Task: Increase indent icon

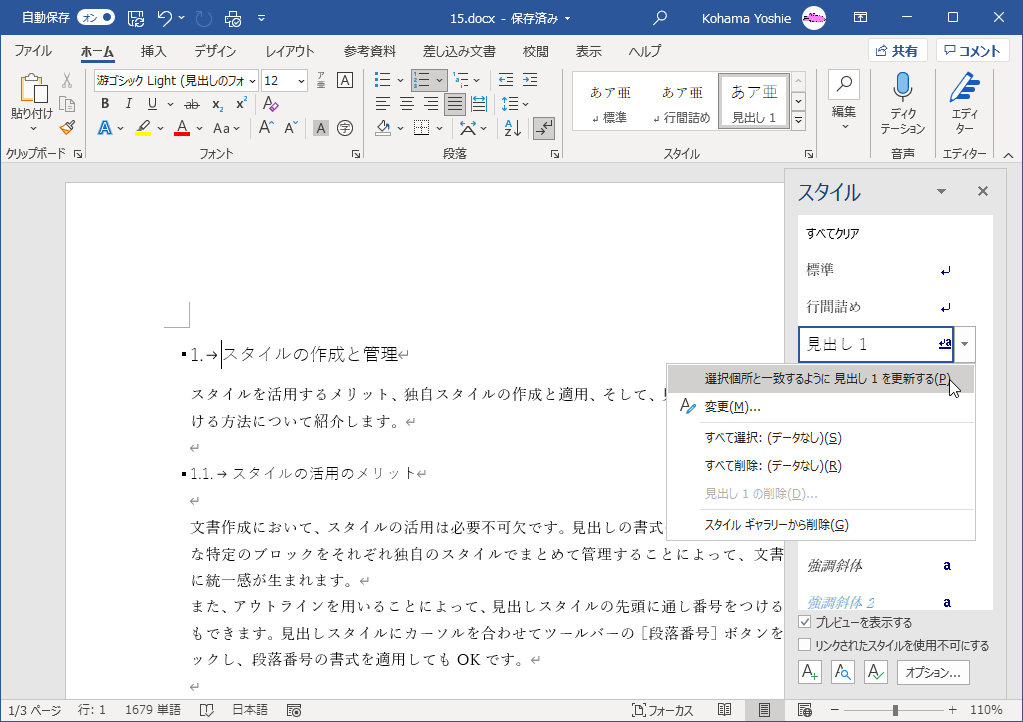Action: pos(530,80)
